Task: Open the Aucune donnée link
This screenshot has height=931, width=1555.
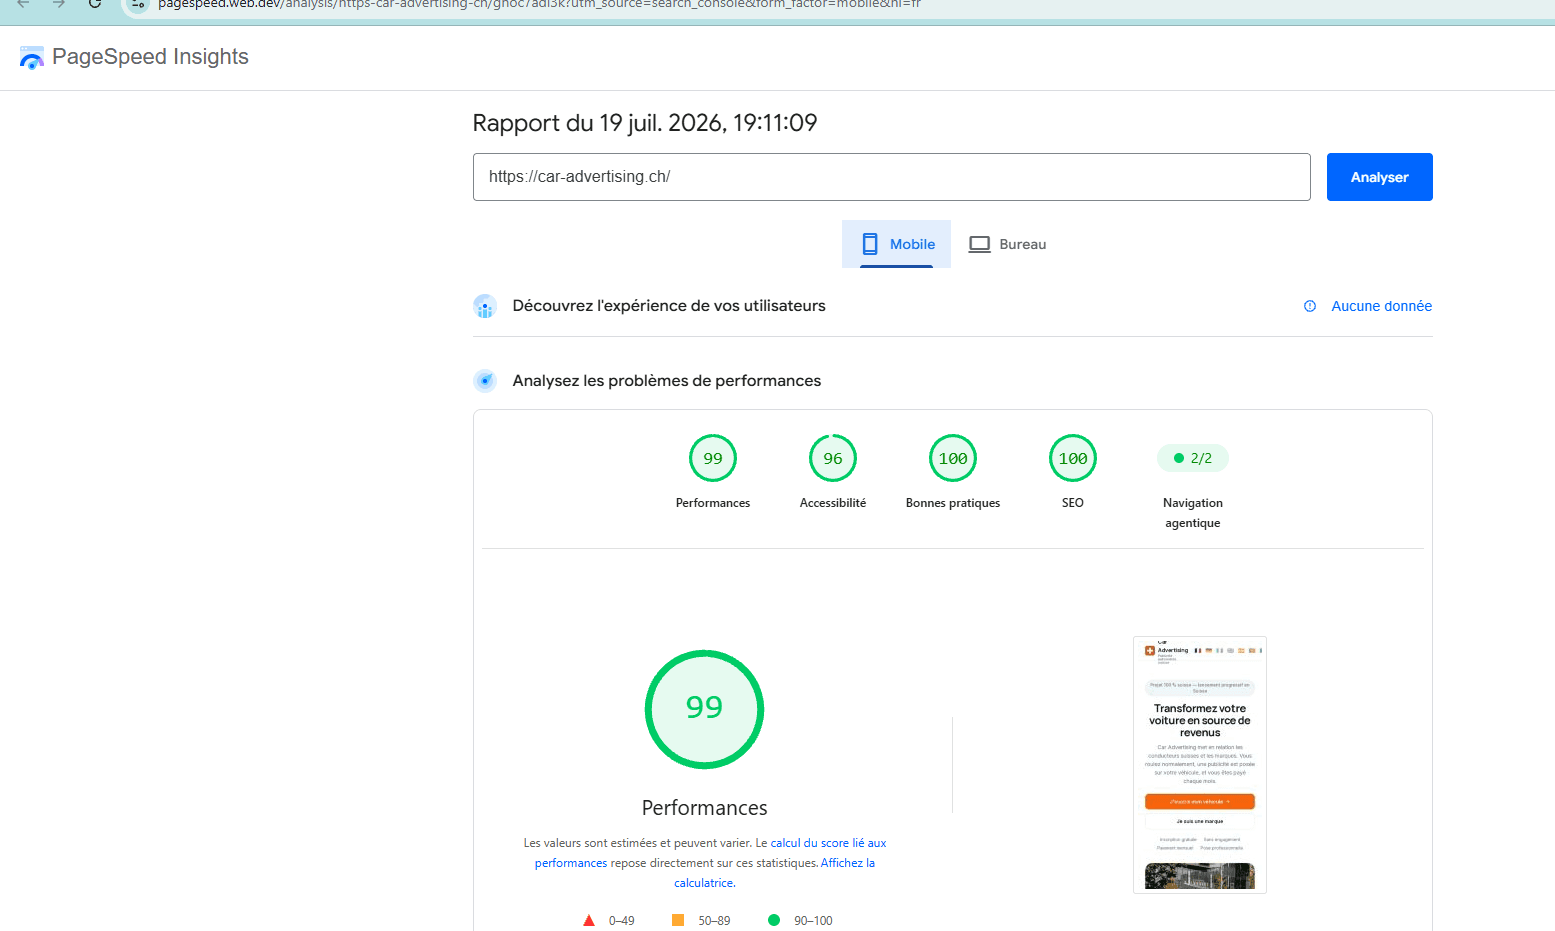Action: (1381, 306)
